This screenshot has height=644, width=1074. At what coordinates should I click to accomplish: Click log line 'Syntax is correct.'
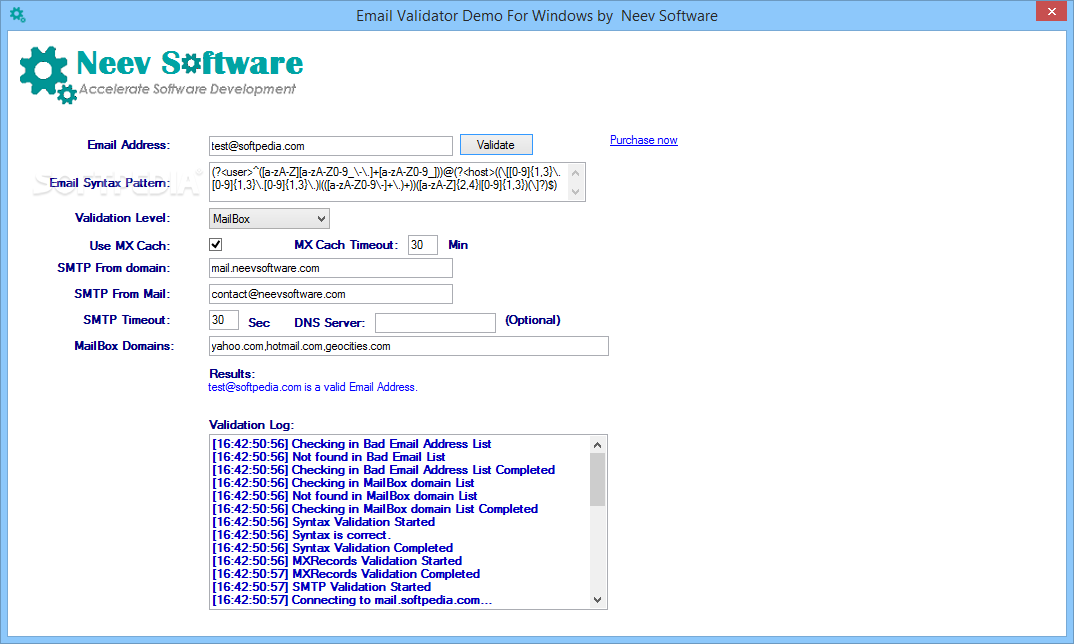[301, 535]
